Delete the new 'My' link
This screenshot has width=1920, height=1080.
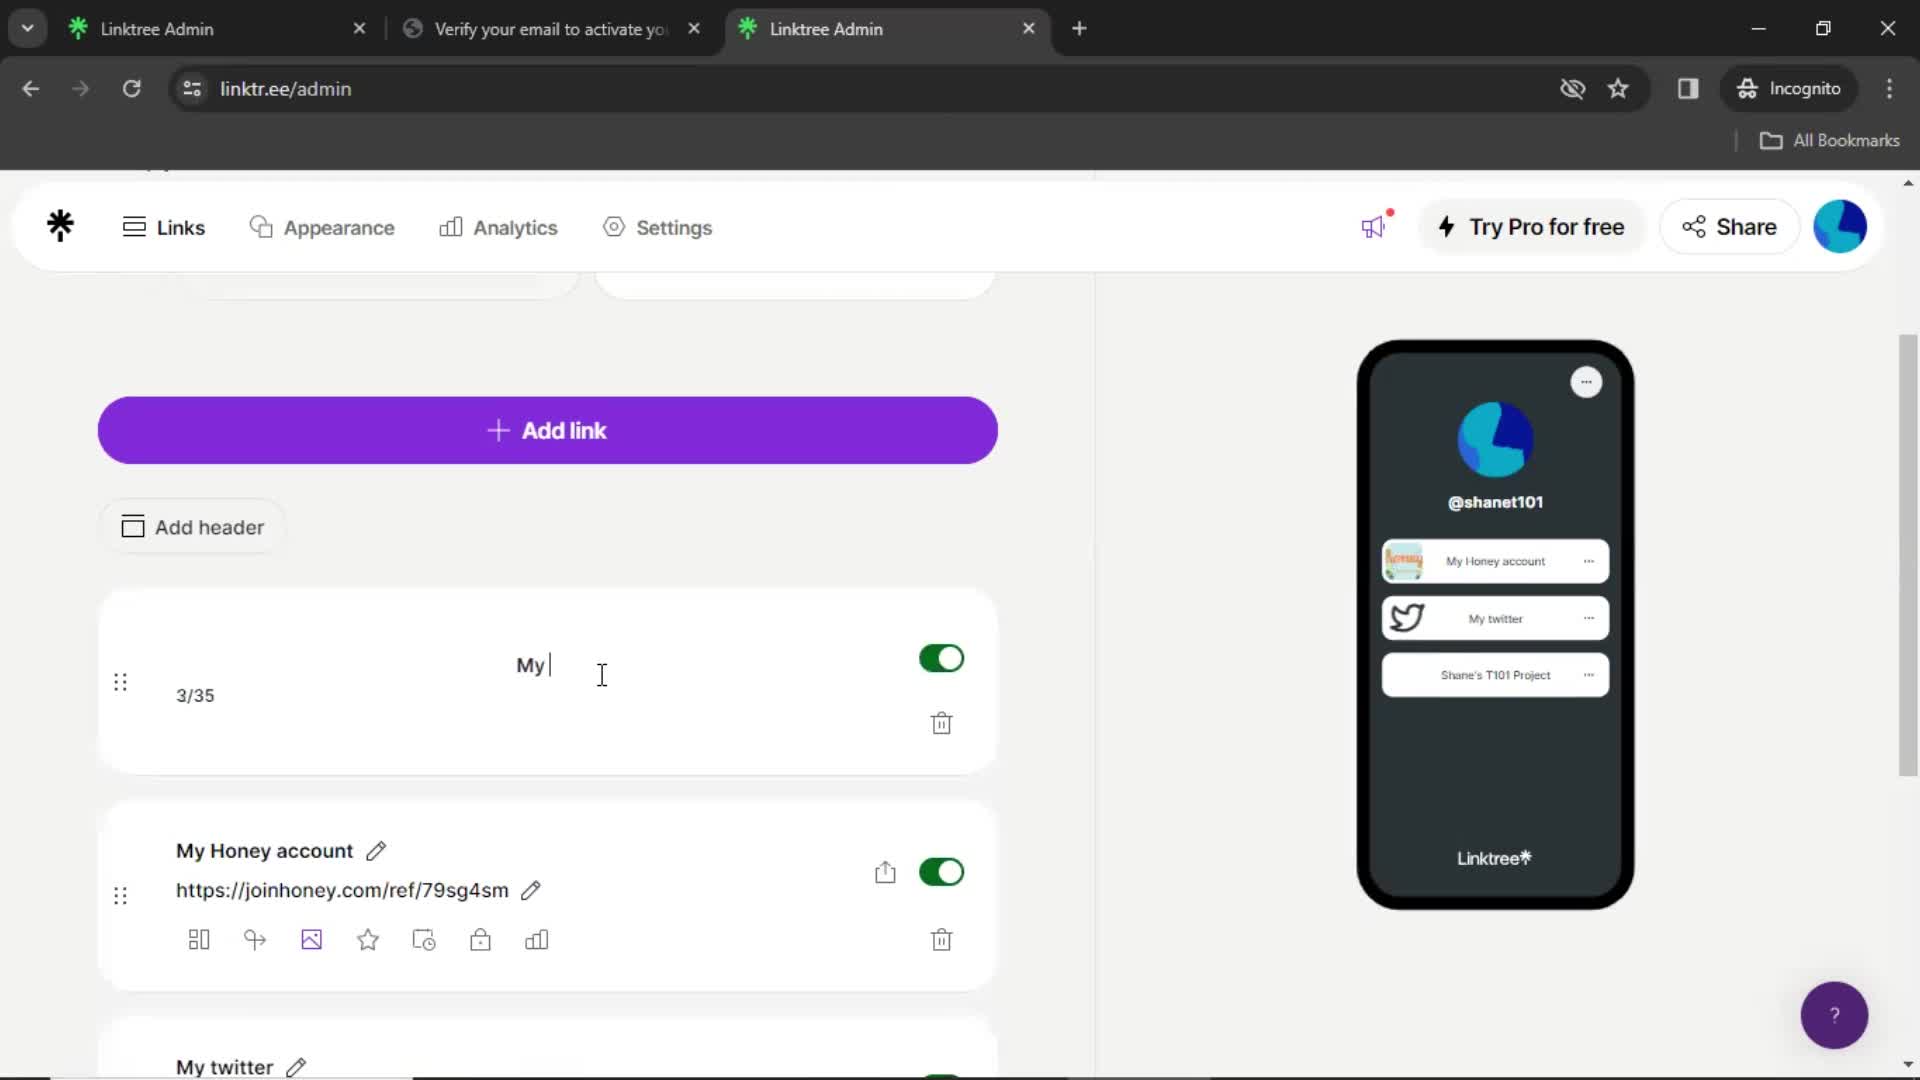(x=941, y=723)
